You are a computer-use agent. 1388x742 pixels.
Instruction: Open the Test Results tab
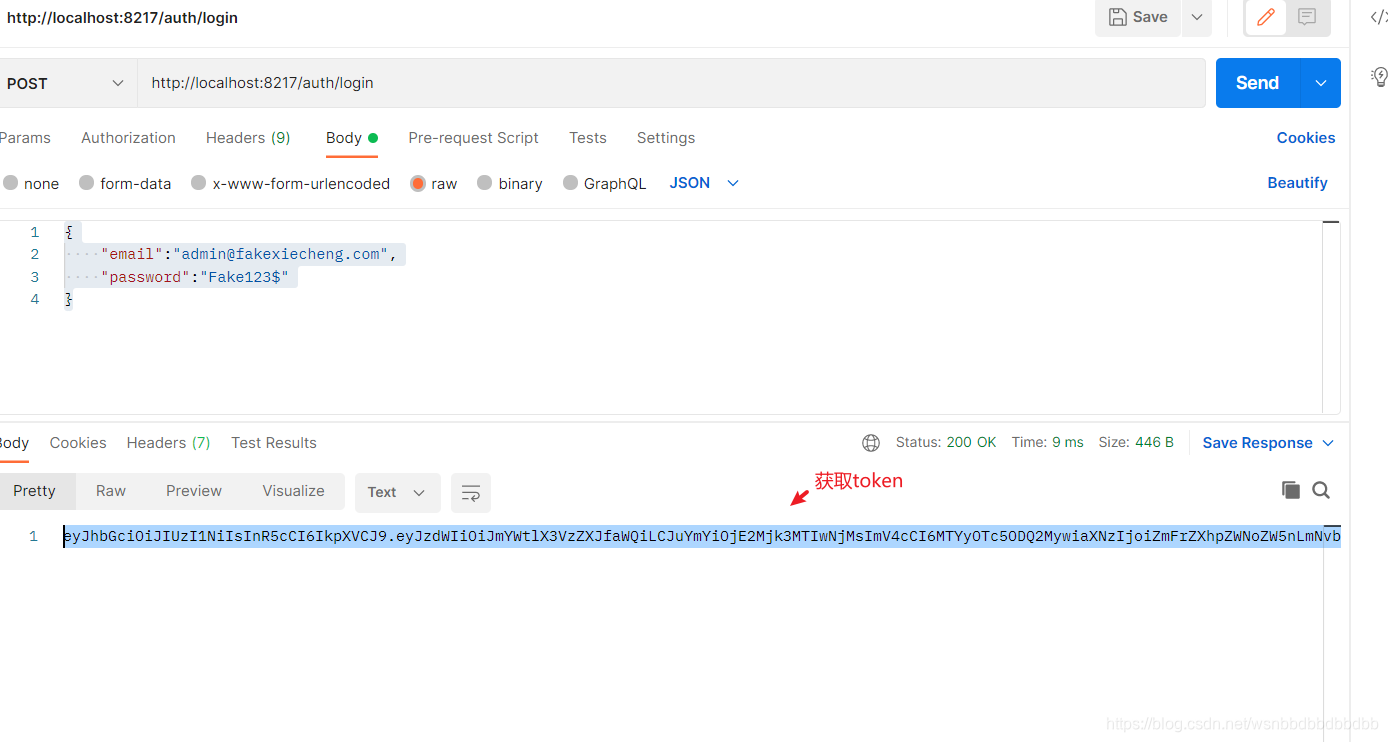pos(274,443)
